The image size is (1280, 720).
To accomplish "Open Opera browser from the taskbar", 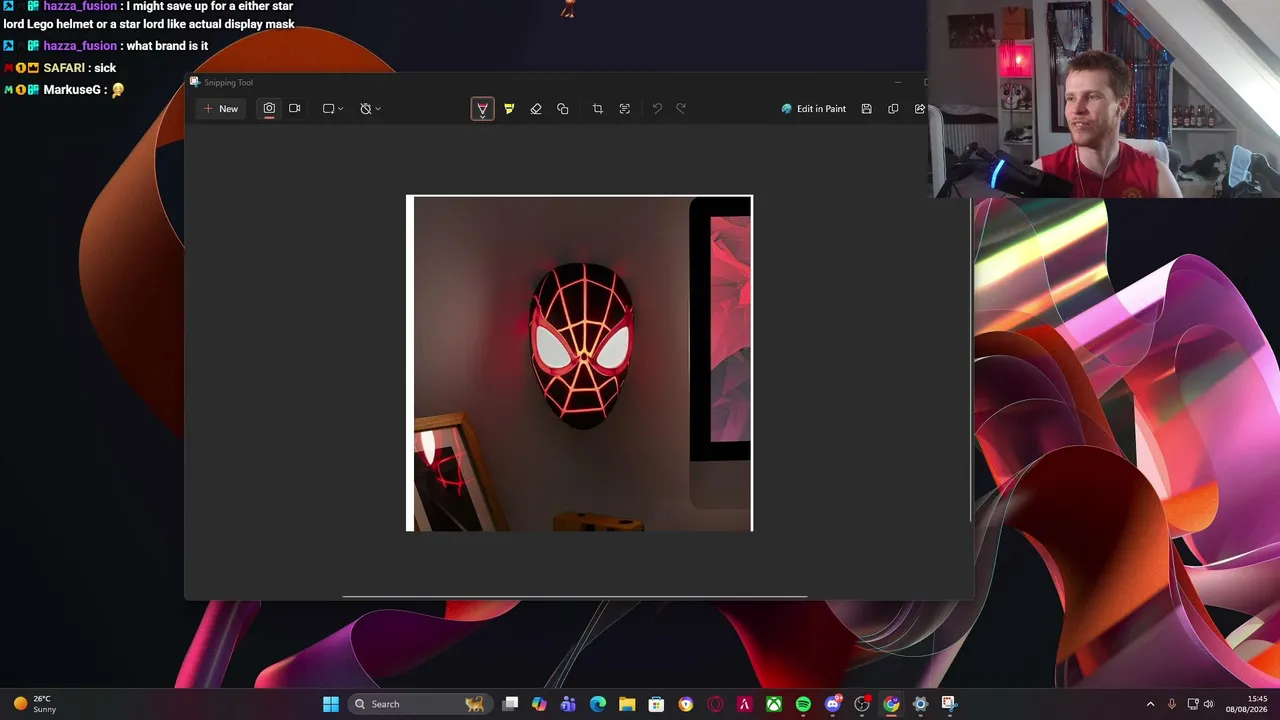I will tap(715, 704).
